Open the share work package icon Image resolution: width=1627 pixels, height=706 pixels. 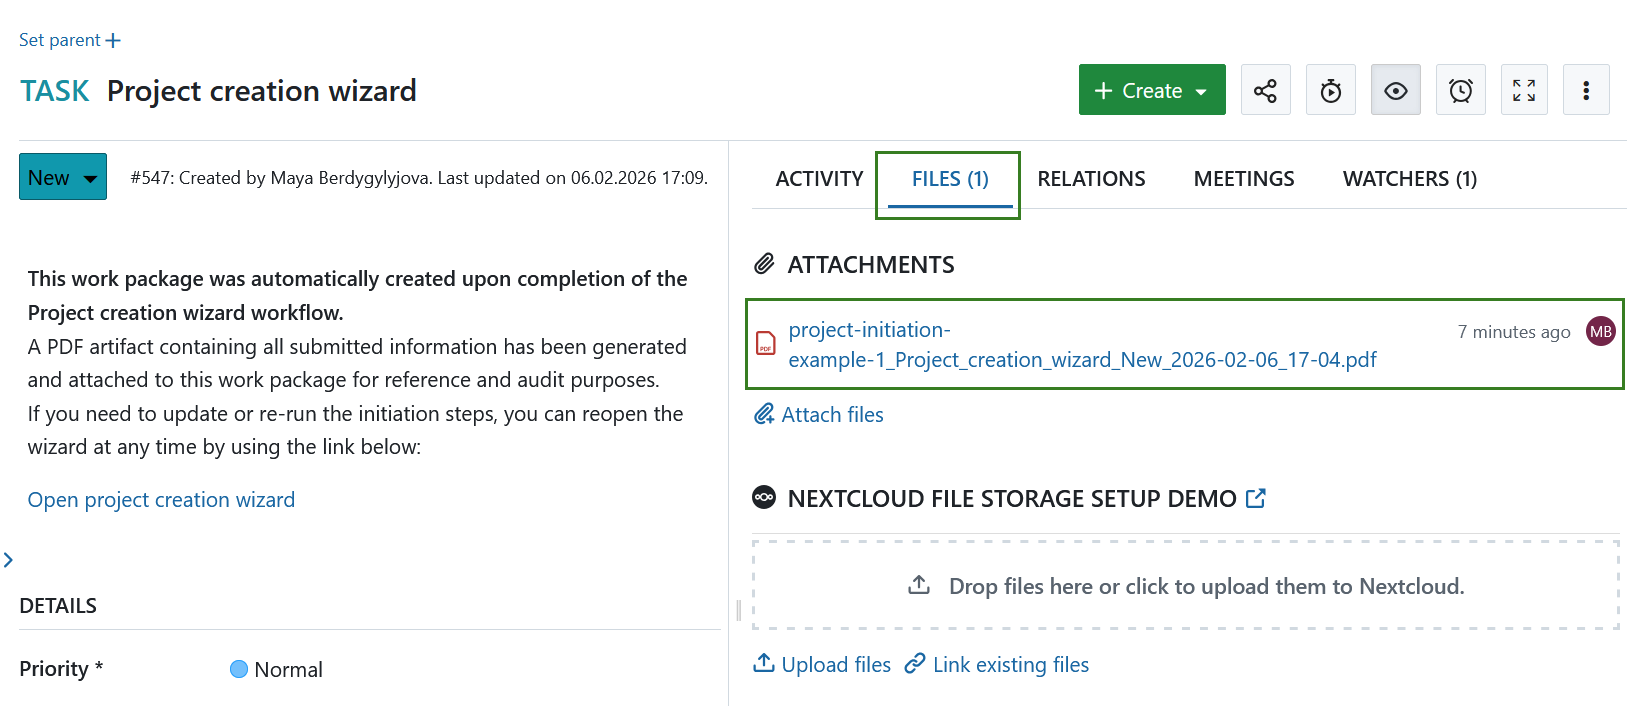[x=1265, y=91]
